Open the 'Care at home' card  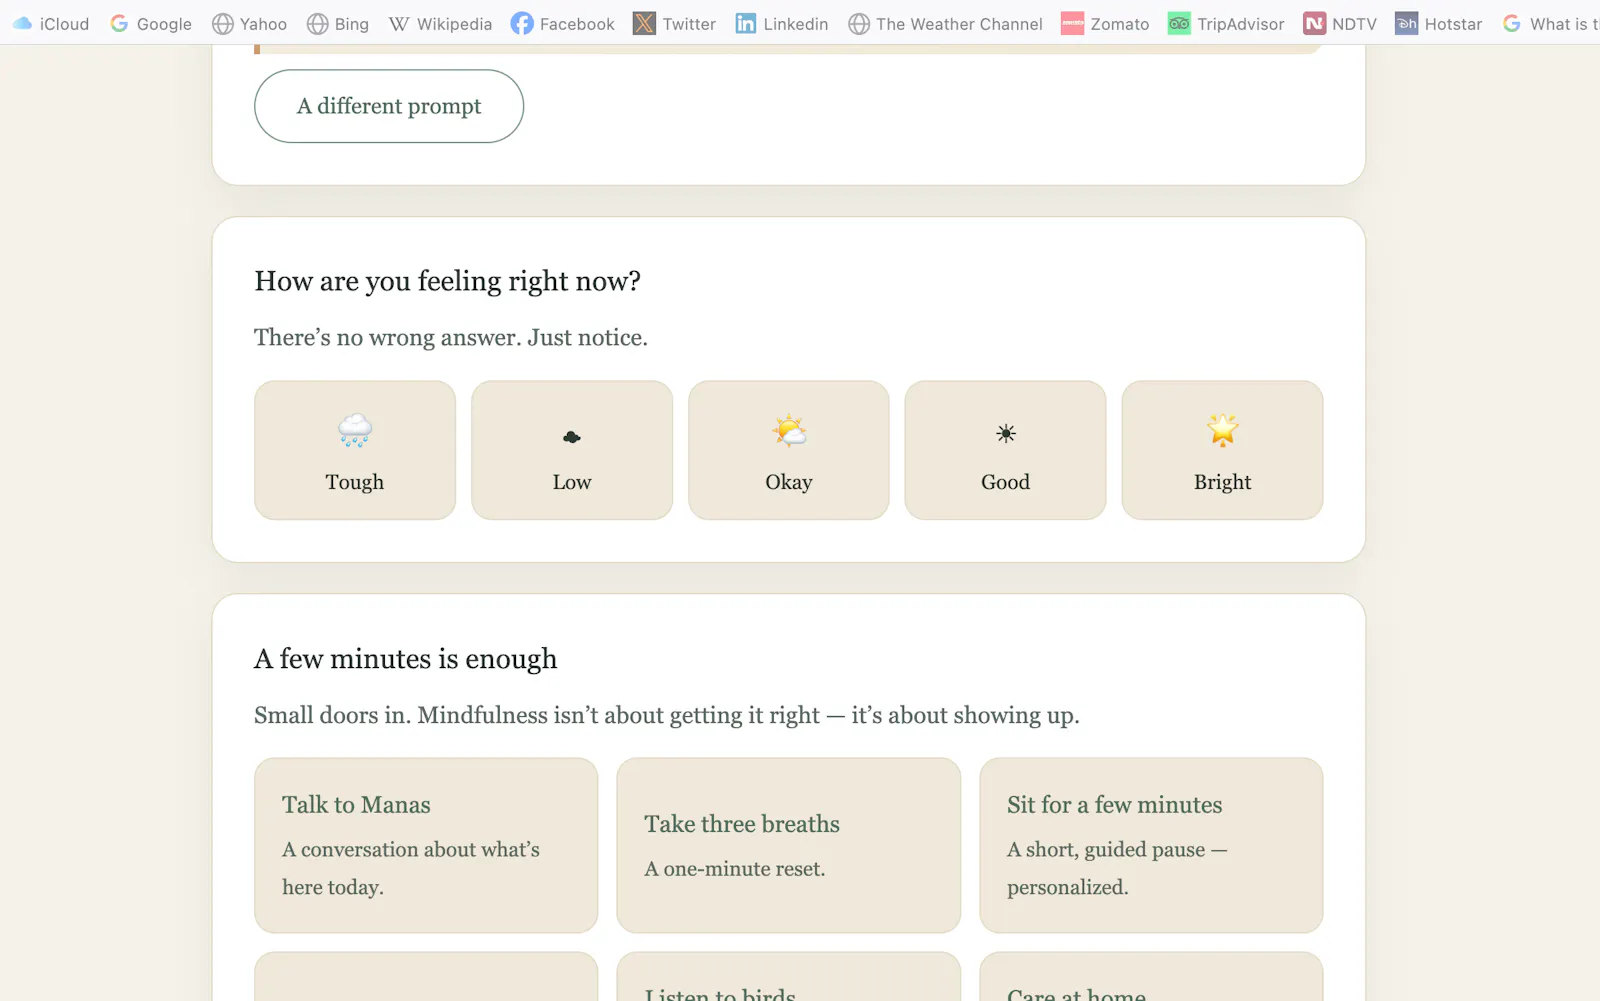(1151, 977)
